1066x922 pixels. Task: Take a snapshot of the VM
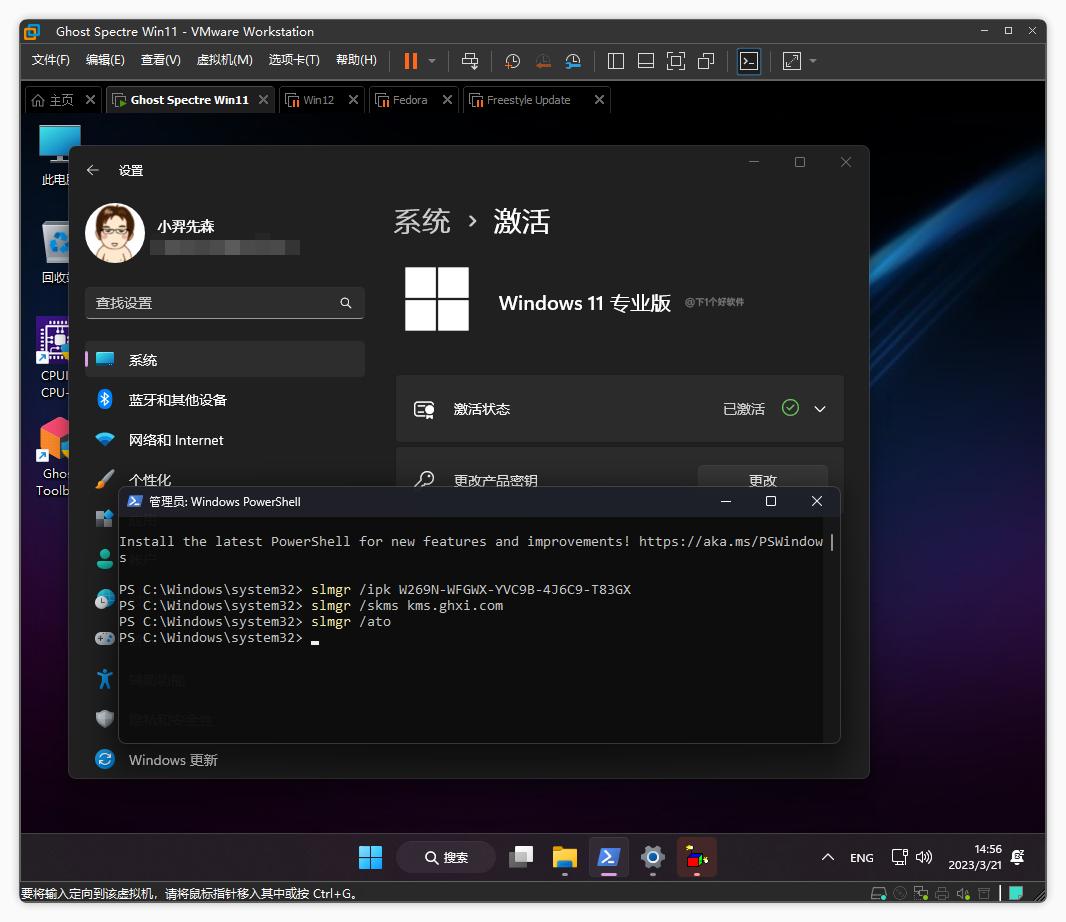pyautogui.click(x=512, y=61)
